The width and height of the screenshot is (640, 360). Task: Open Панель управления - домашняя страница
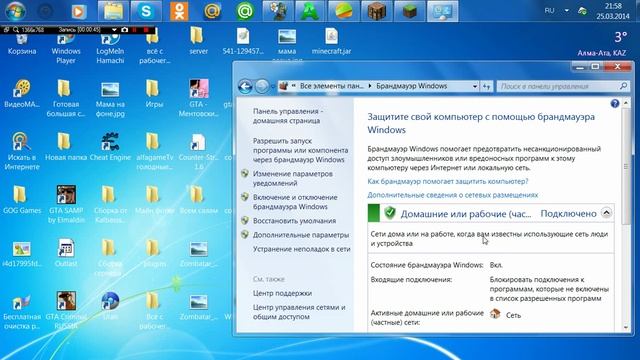pos(288,116)
